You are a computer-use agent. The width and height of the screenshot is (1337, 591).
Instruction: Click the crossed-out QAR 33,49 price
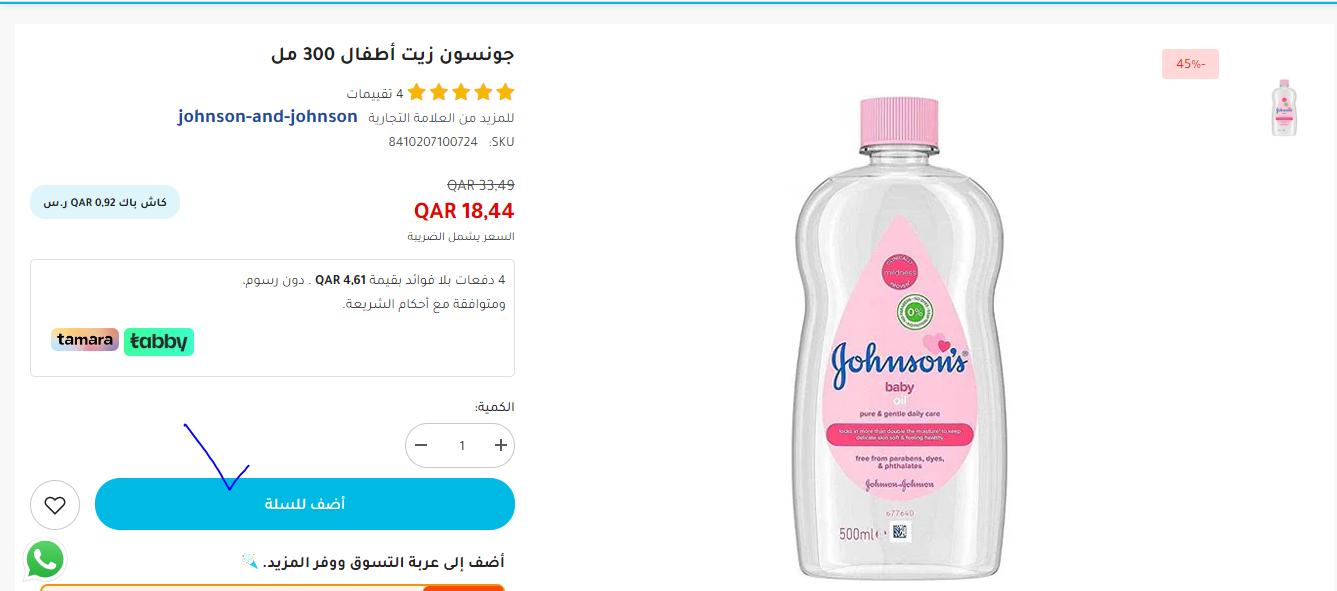[481, 185]
